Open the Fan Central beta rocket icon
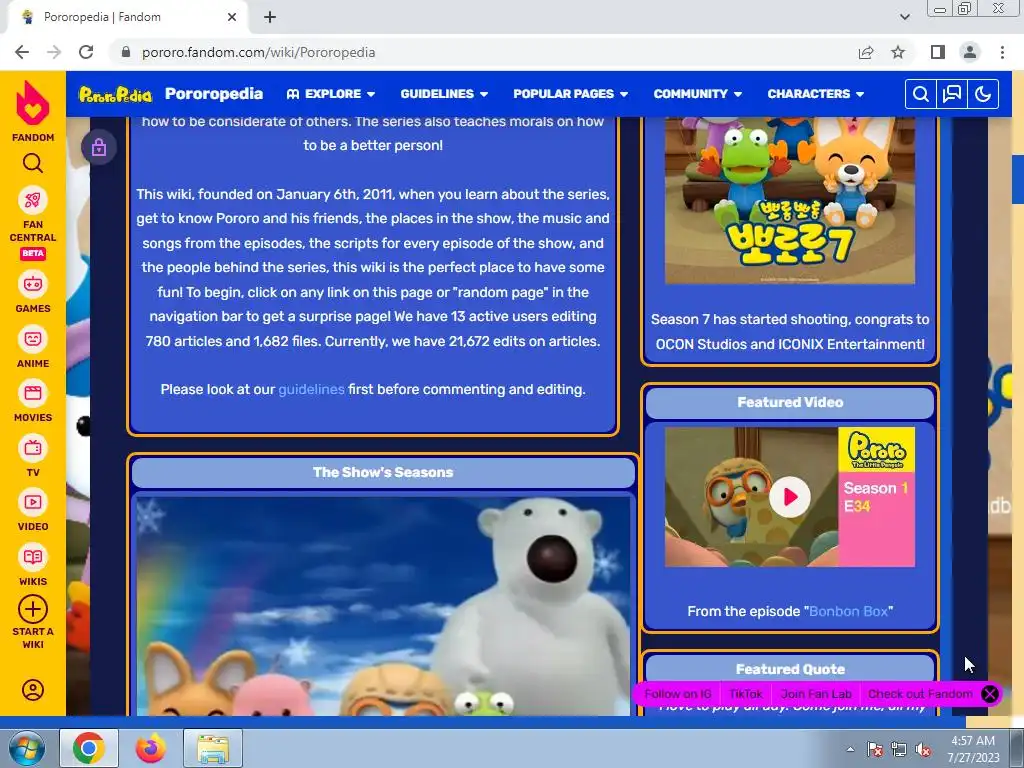This screenshot has width=1024, height=768. 33,200
